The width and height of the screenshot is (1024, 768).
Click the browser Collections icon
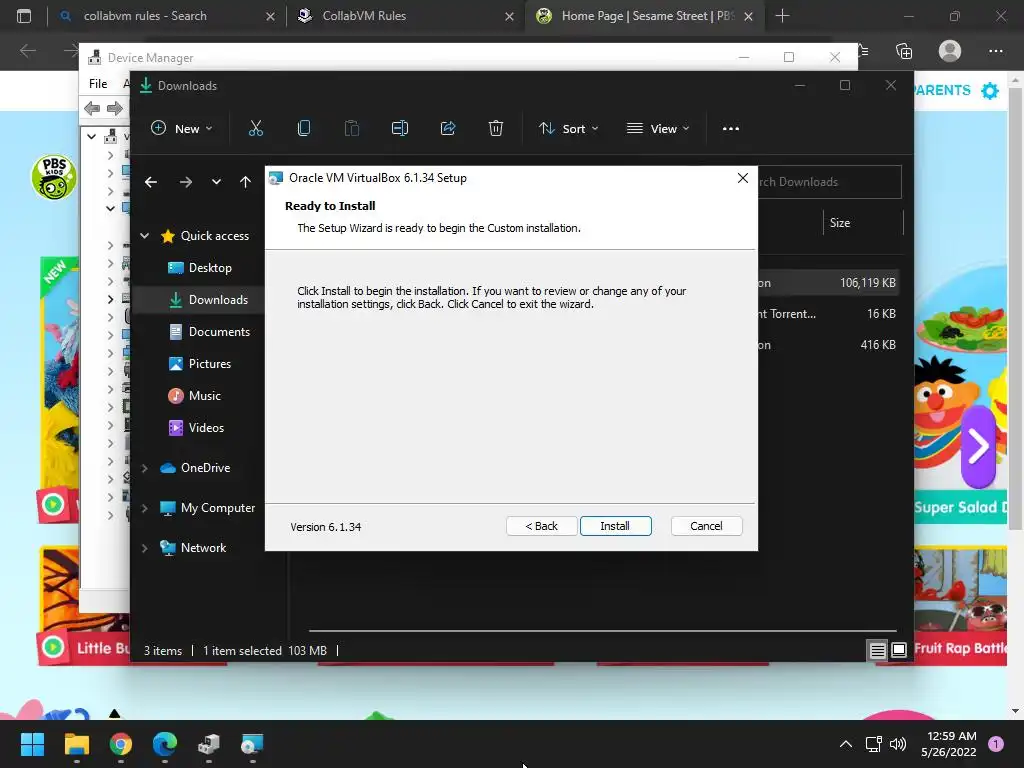(904, 51)
